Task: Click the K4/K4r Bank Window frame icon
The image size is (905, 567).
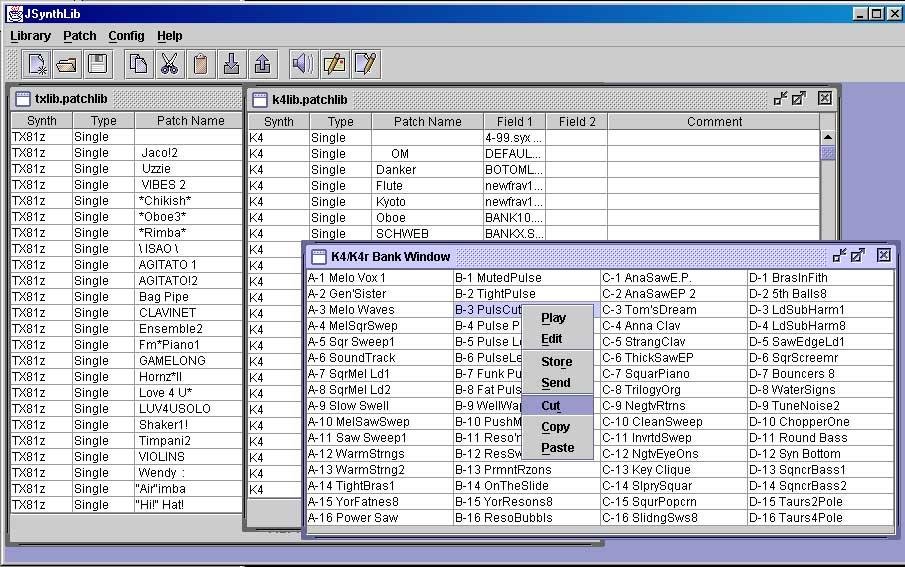Action: pyautogui.click(x=319, y=257)
